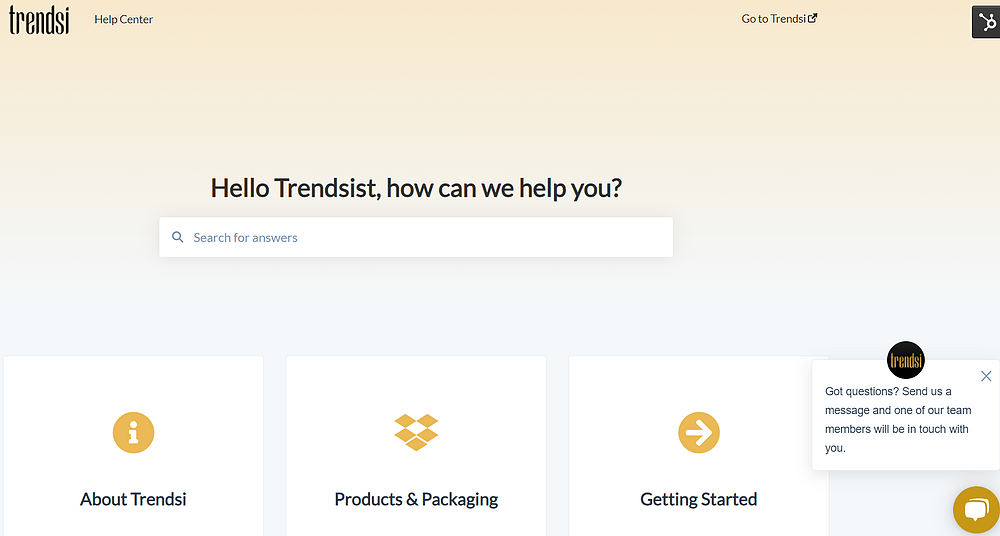Viewport: 1000px width, 536px height.
Task: Click the Got questions chat message
Action: coord(898,419)
